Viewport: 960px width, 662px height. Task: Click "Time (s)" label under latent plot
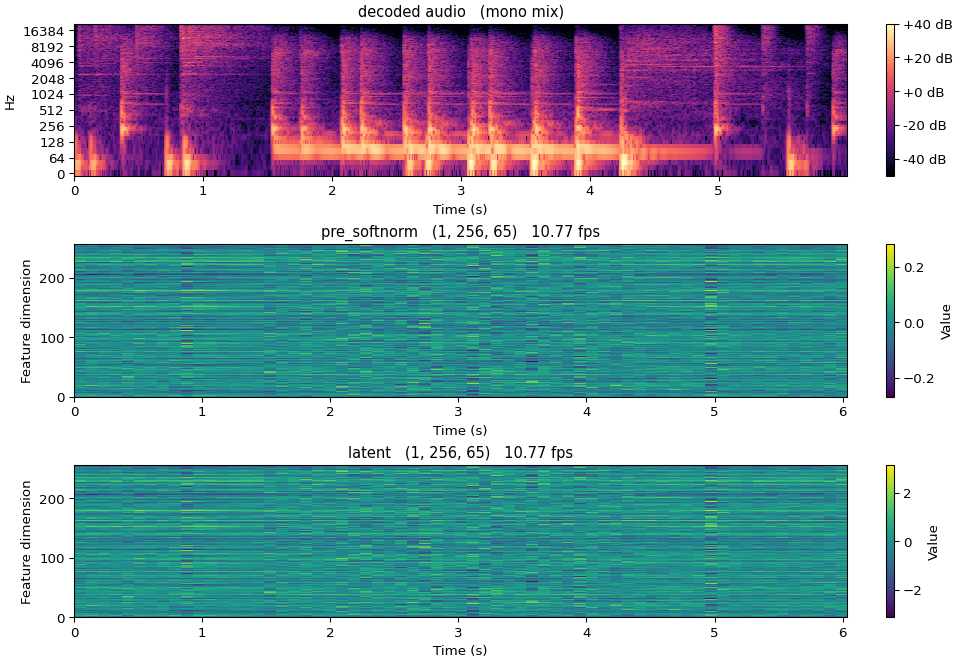(x=460, y=650)
